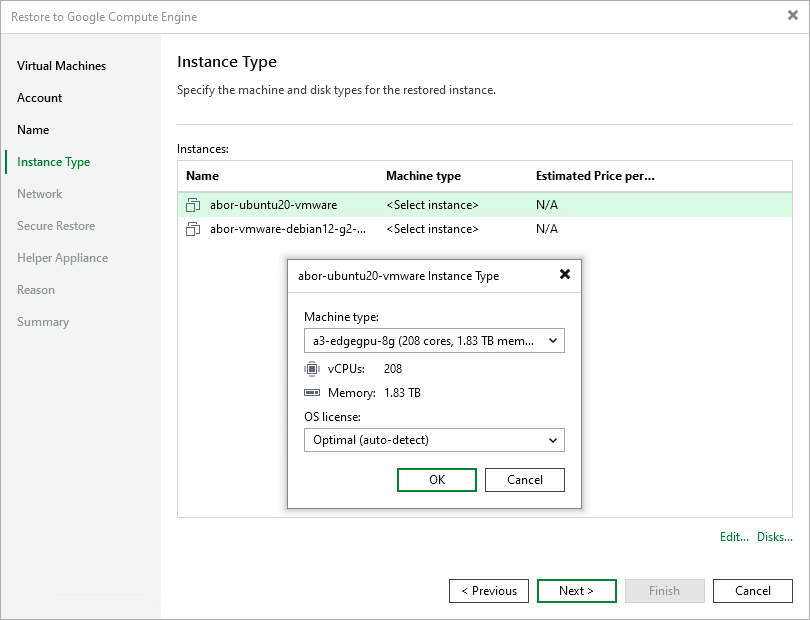Click the Memory module icon

point(312,393)
